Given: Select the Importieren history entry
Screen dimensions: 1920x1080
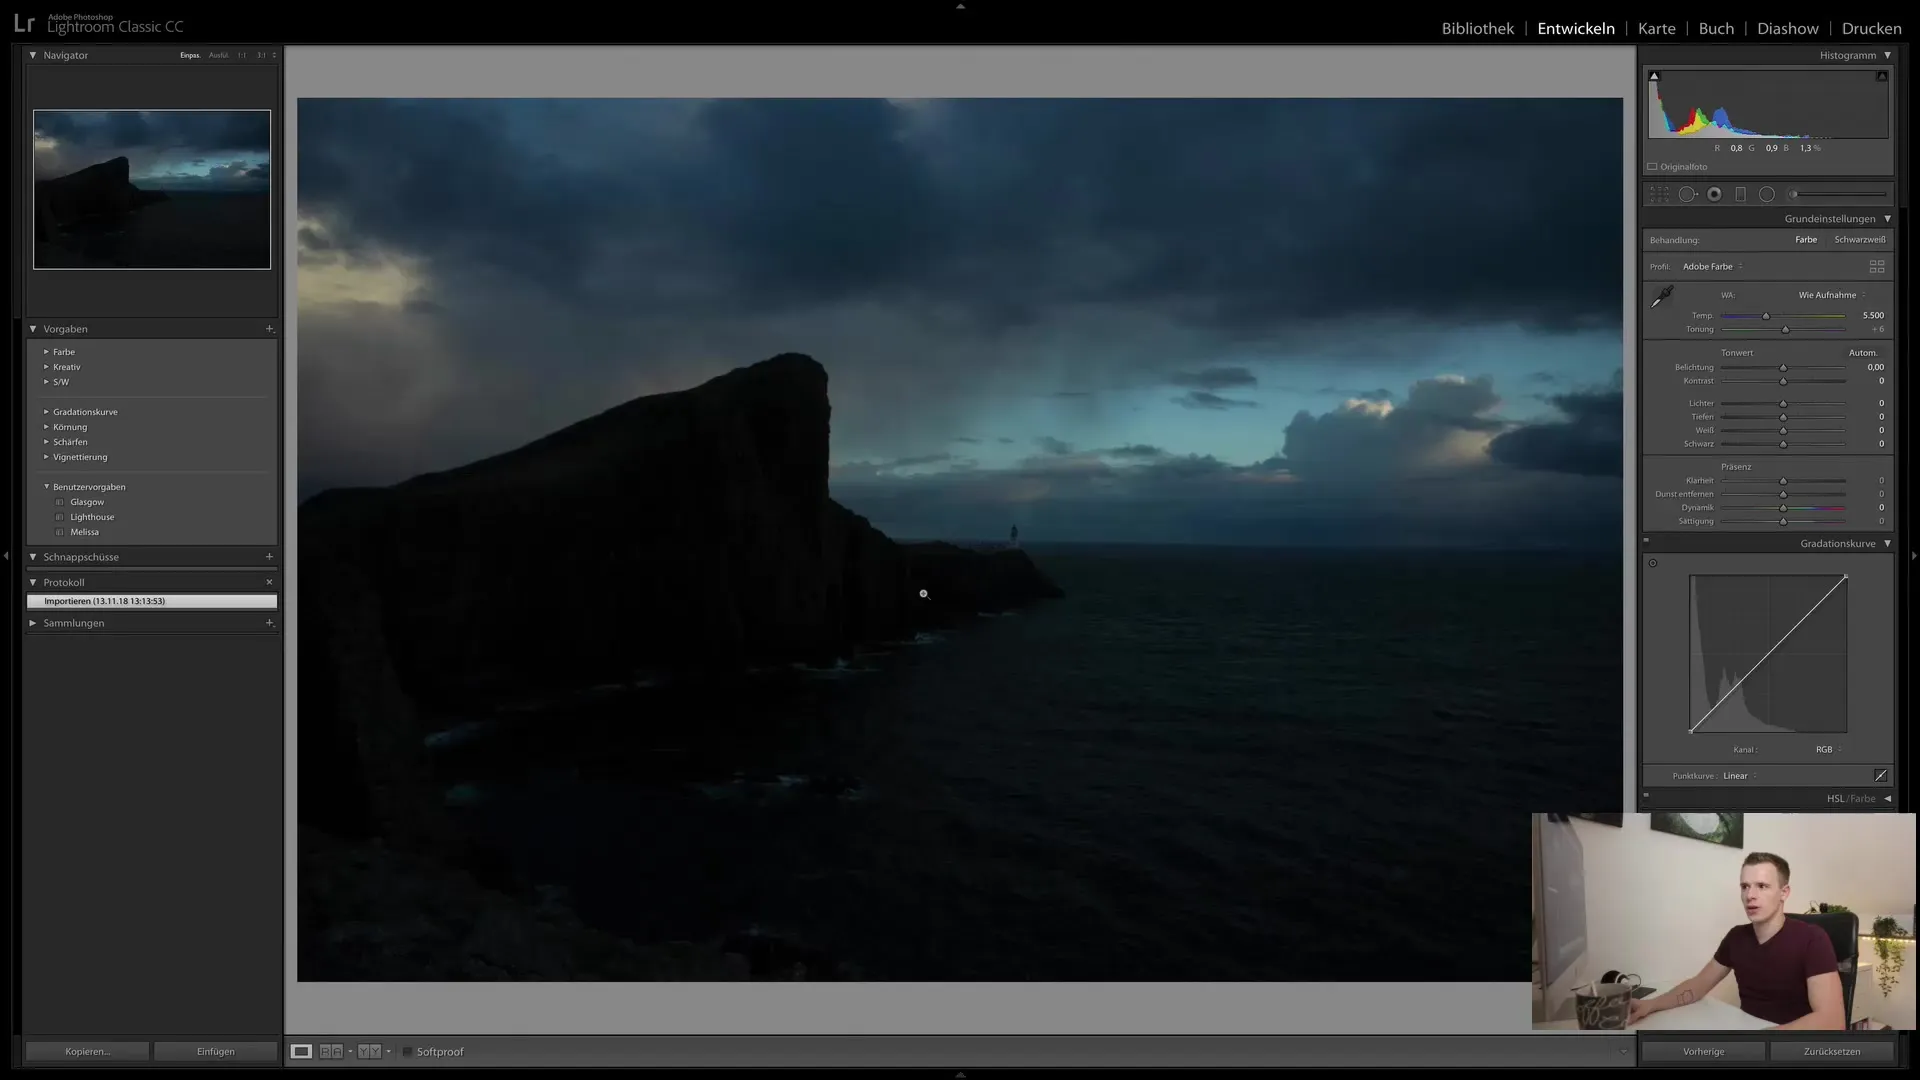Looking at the screenshot, I should pyautogui.click(x=152, y=601).
